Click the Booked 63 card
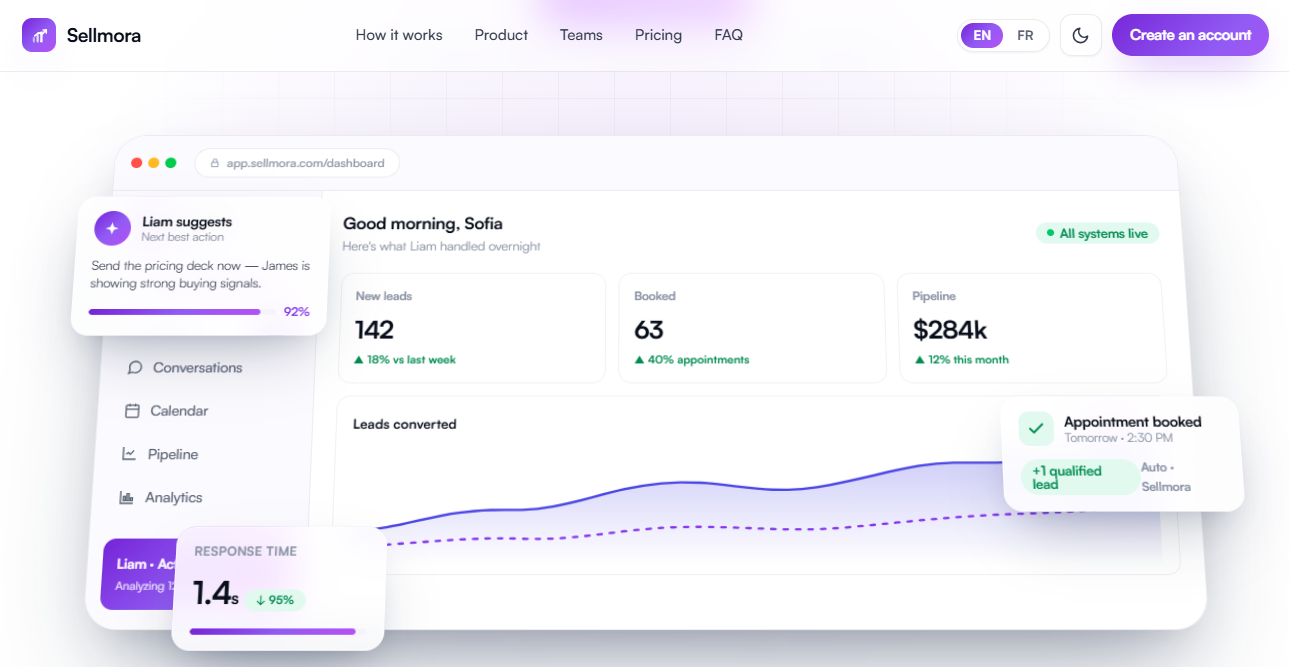The height and width of the screenshot is (667, 1289). coord(752,328)
